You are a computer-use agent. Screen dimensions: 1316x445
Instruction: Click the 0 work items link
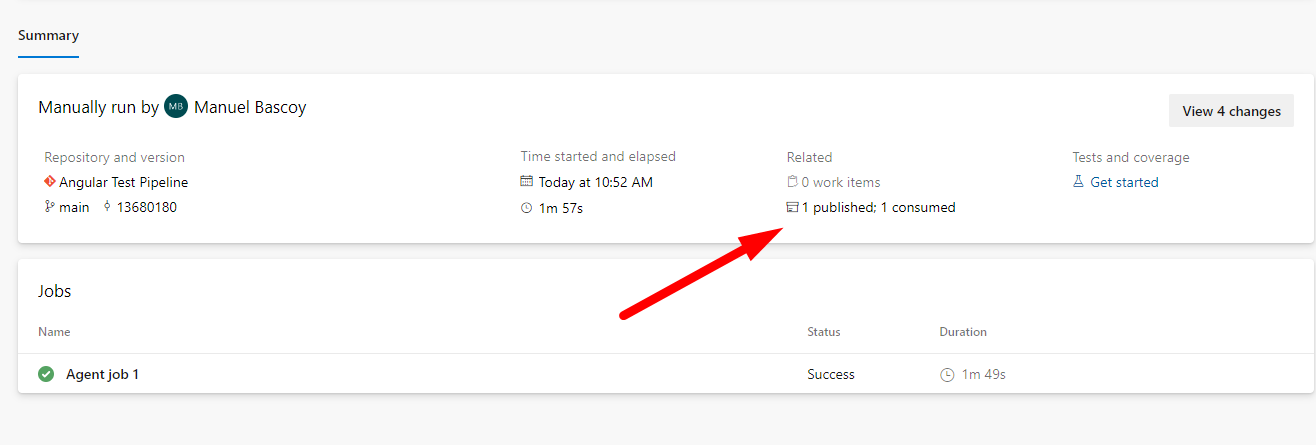[x=840, y=182]
